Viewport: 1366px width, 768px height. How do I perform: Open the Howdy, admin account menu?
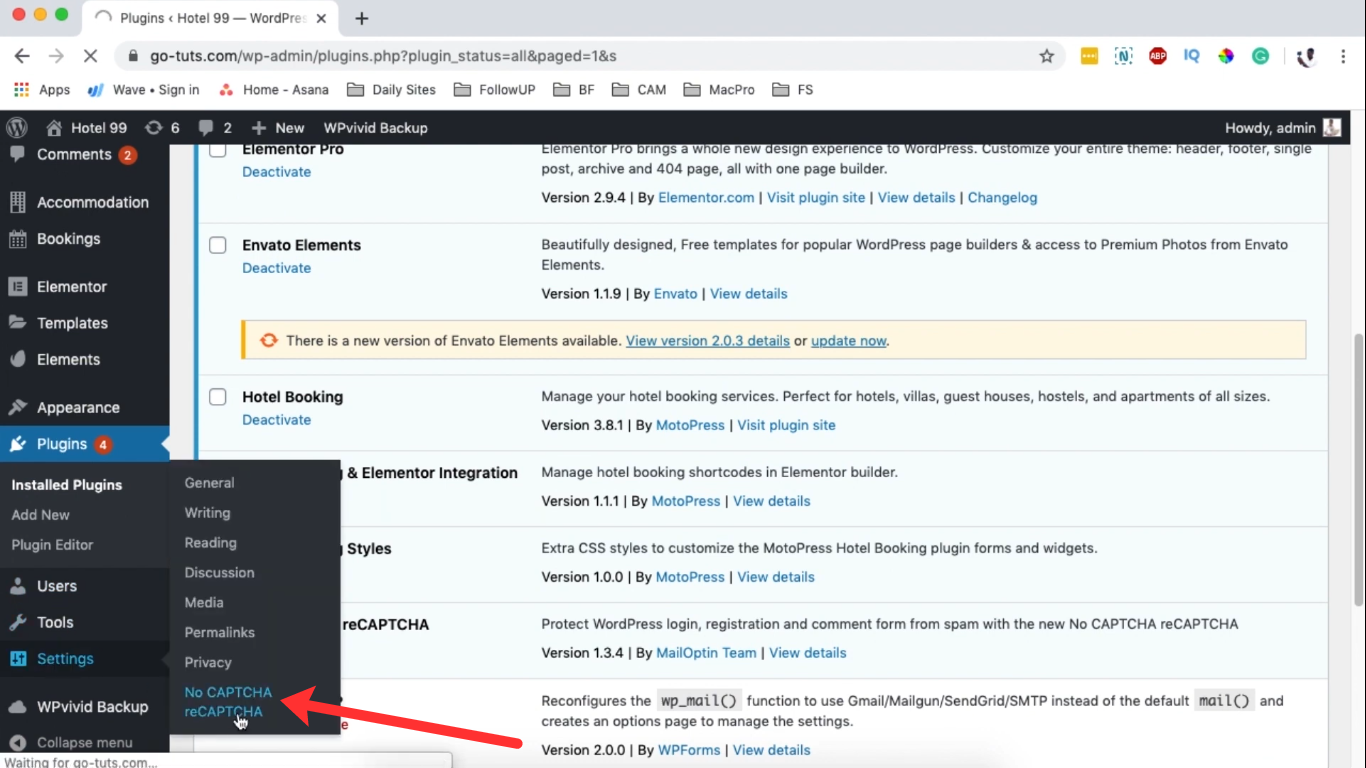1283,127
